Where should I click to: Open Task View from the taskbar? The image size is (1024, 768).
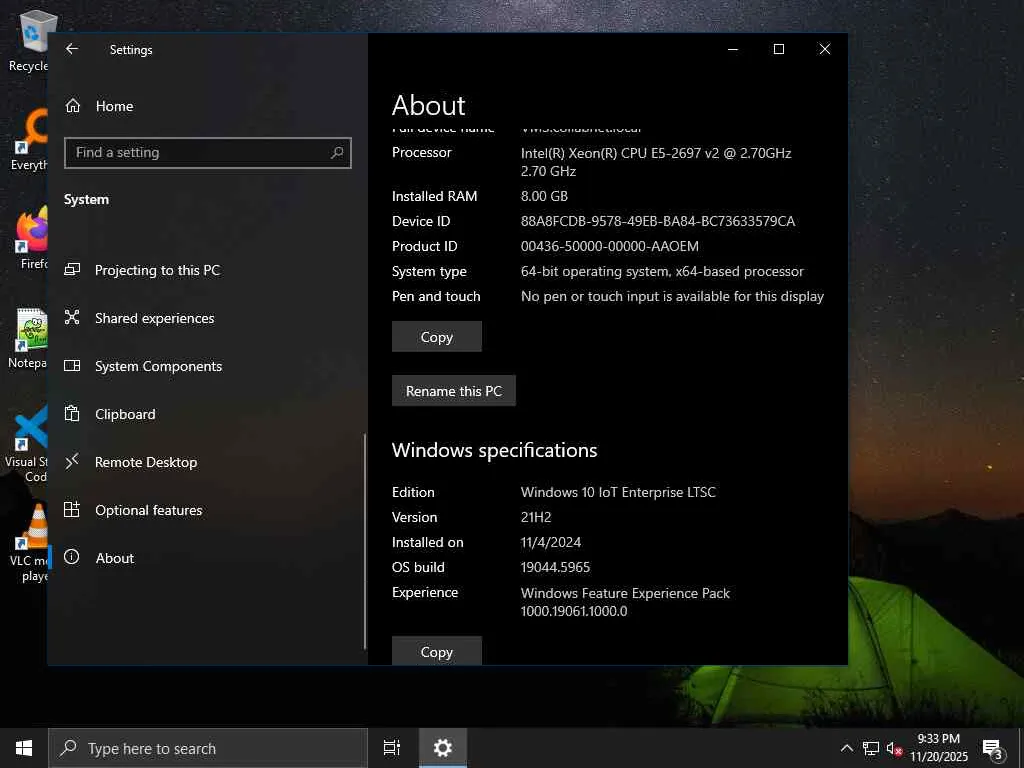point(392,748)
